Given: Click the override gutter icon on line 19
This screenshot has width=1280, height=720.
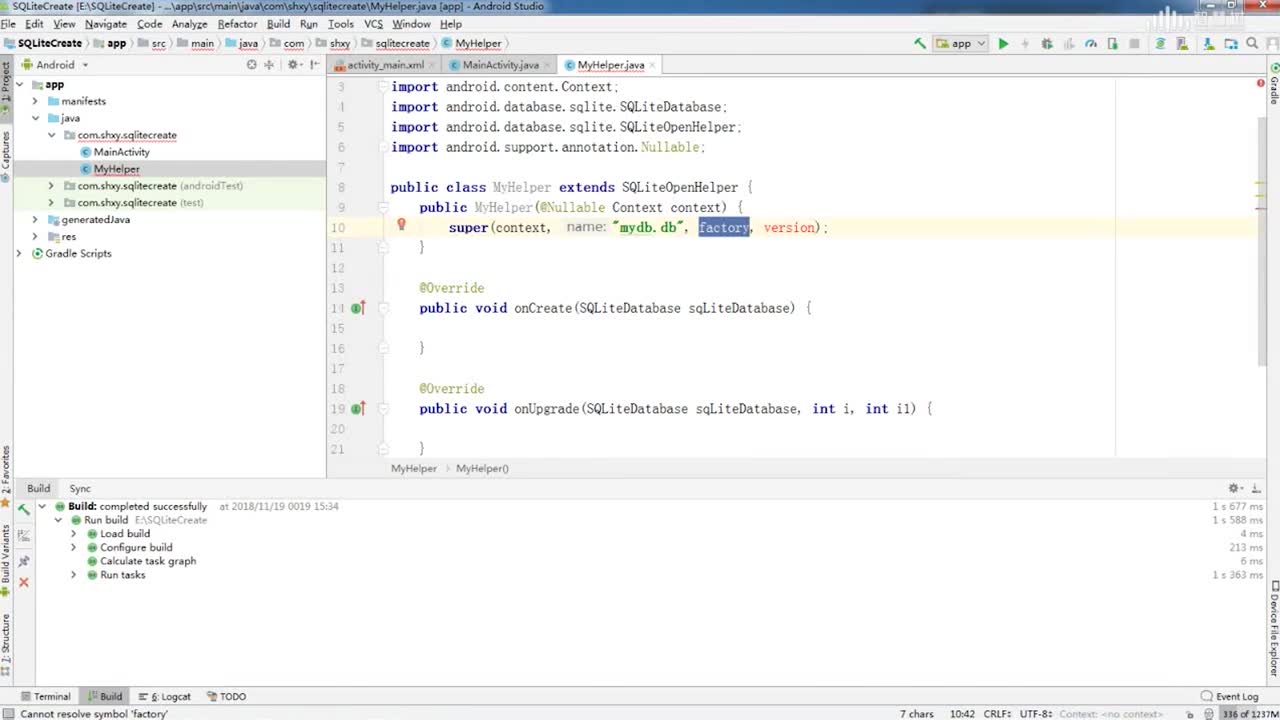Looking at the screenshot, I should tap(358, 408).
